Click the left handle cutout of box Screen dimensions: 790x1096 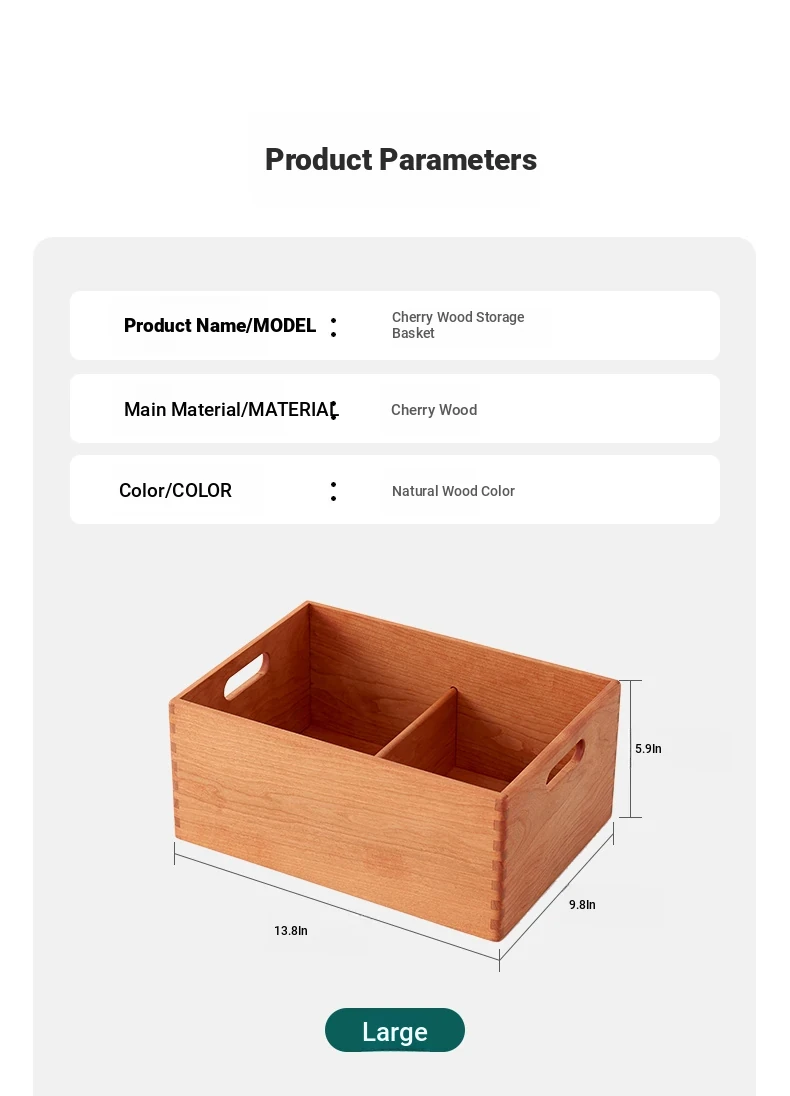(245, 676)
